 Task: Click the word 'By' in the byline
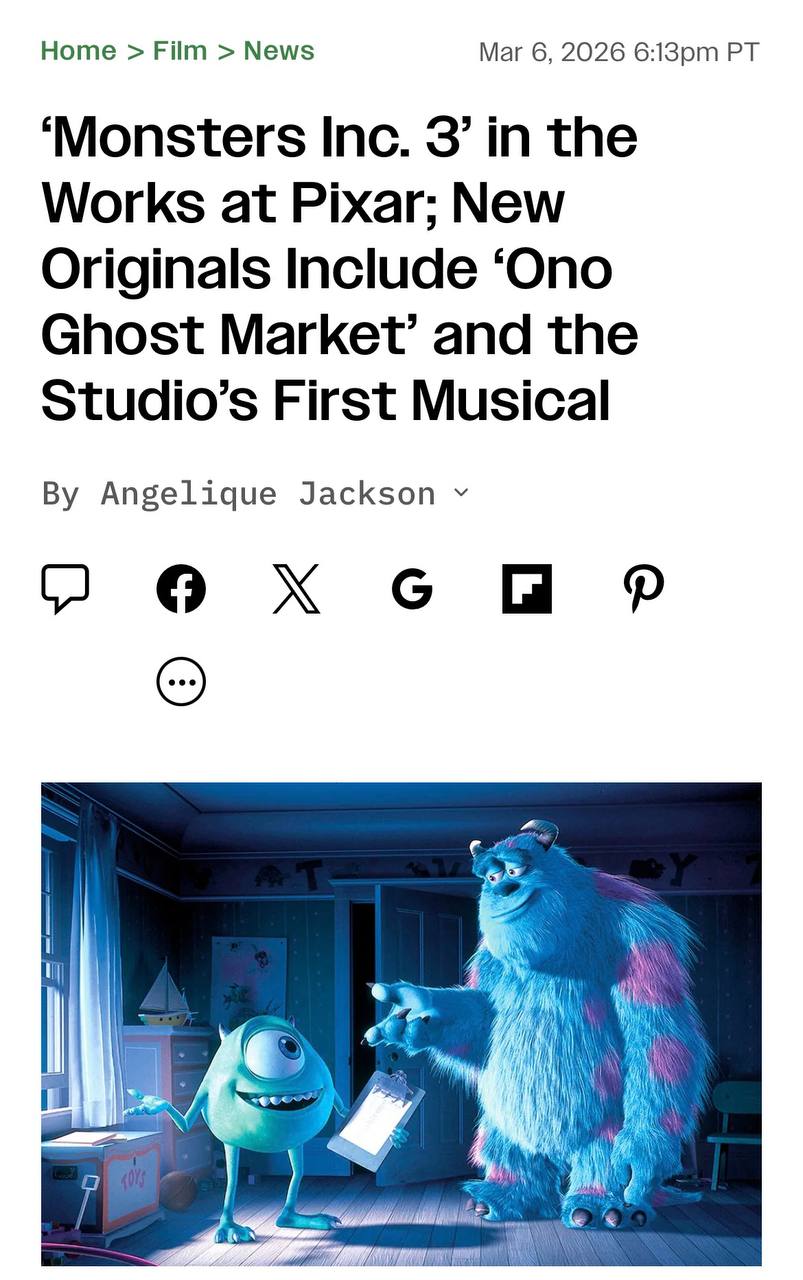point(59,493)
